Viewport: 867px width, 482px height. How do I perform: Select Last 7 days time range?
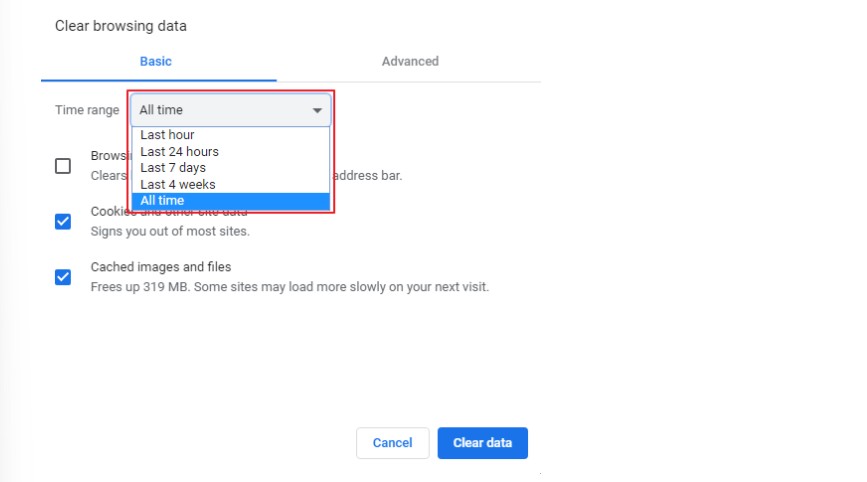point(173,168)
